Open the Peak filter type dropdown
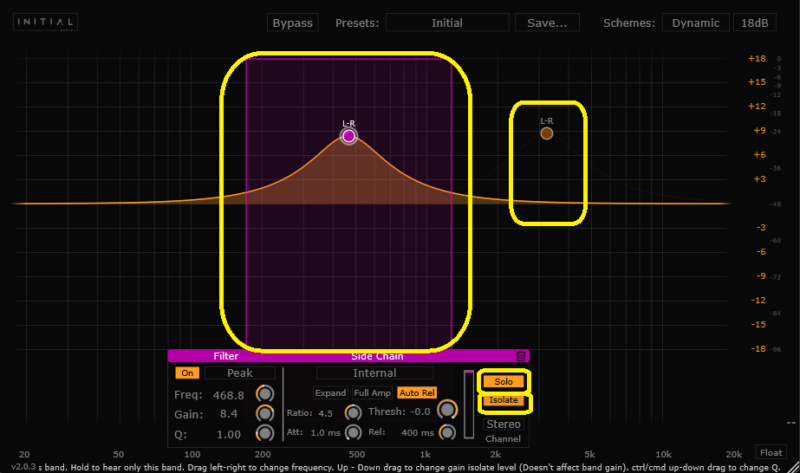Image resolution: width=800 pixels, height=473 pixels. (239, 373)
